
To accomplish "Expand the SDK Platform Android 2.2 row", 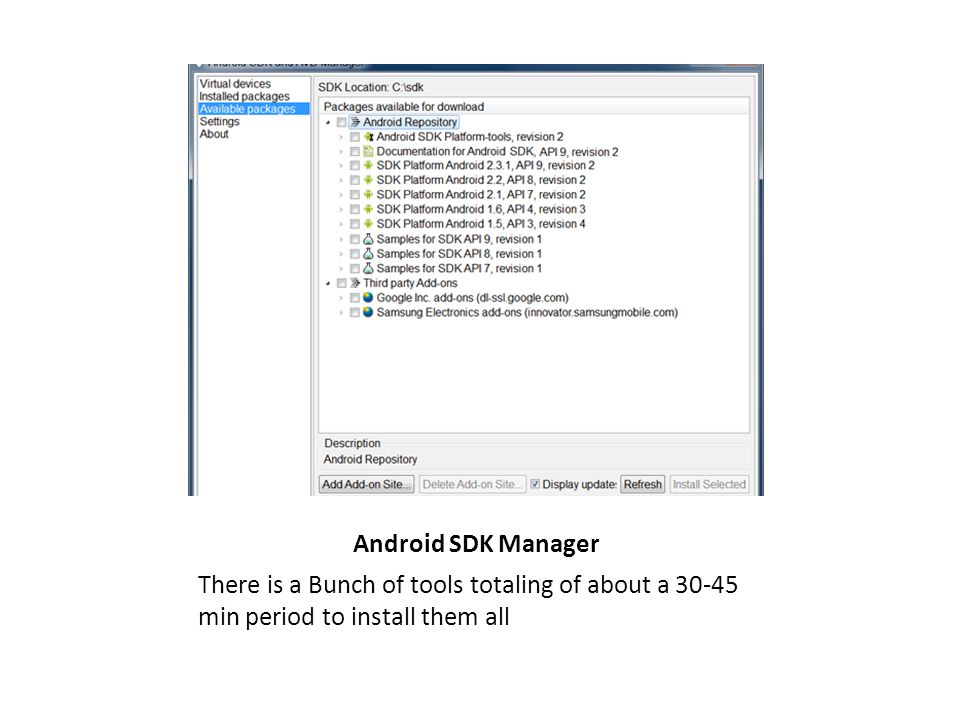I will (x=342, y=181).
